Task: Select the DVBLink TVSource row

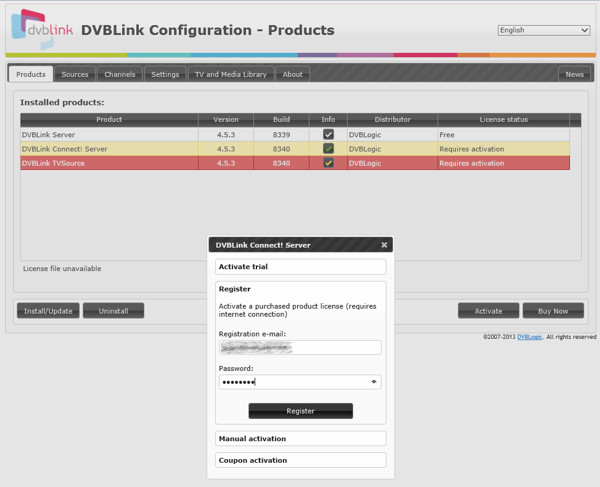Action: (x=295, y=163)
